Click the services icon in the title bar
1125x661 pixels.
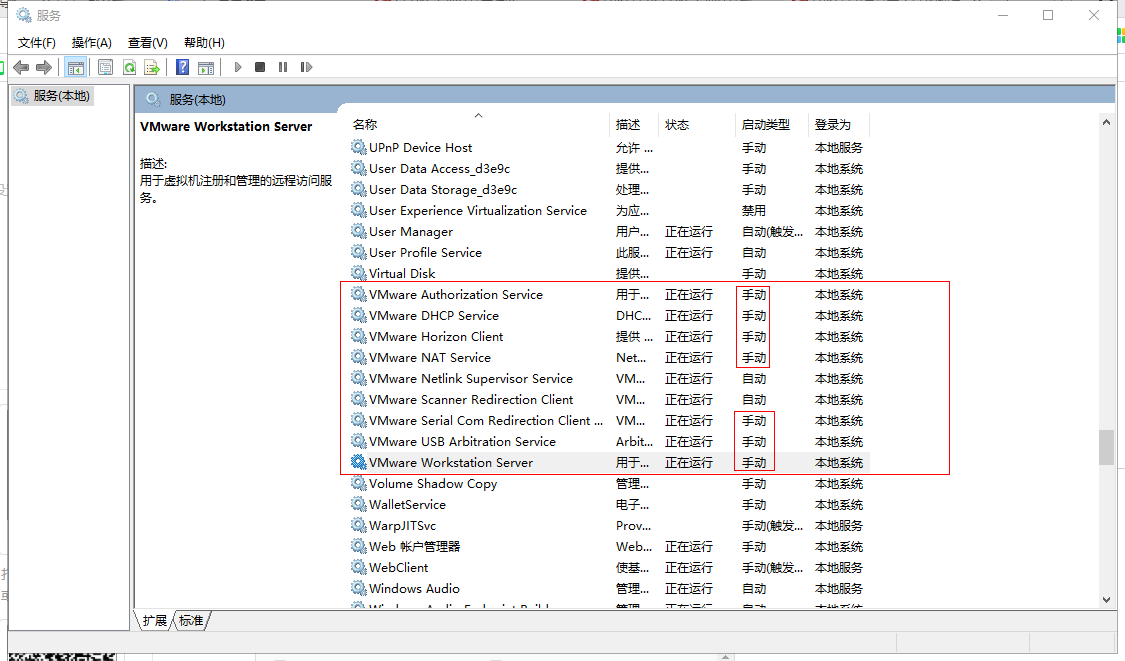pyautogui.click(x=24, y=15)
